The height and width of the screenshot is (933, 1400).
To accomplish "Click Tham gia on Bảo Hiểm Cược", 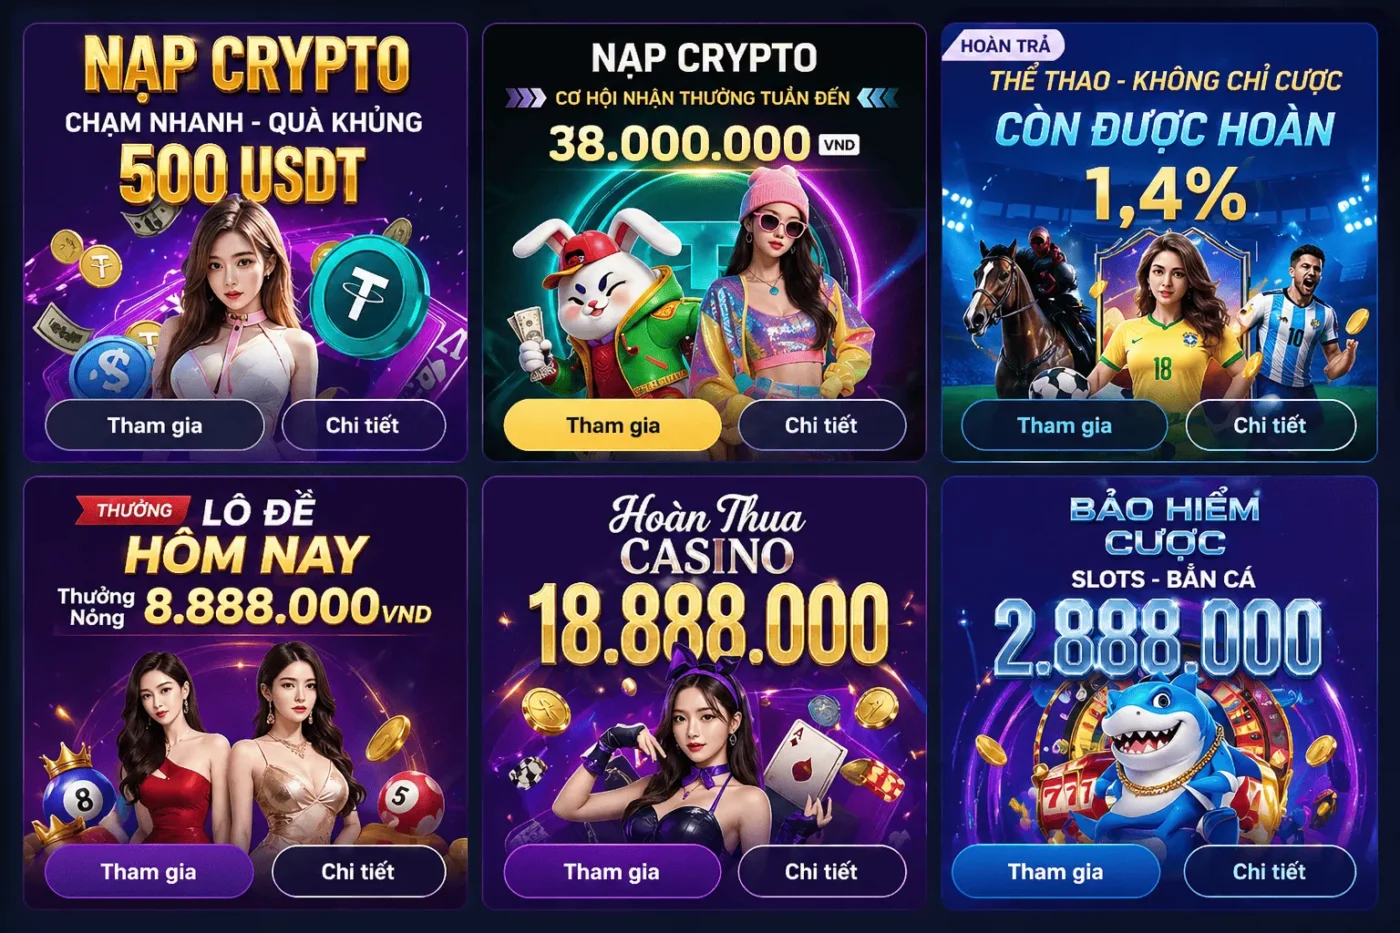I will tap(1056, 871).
